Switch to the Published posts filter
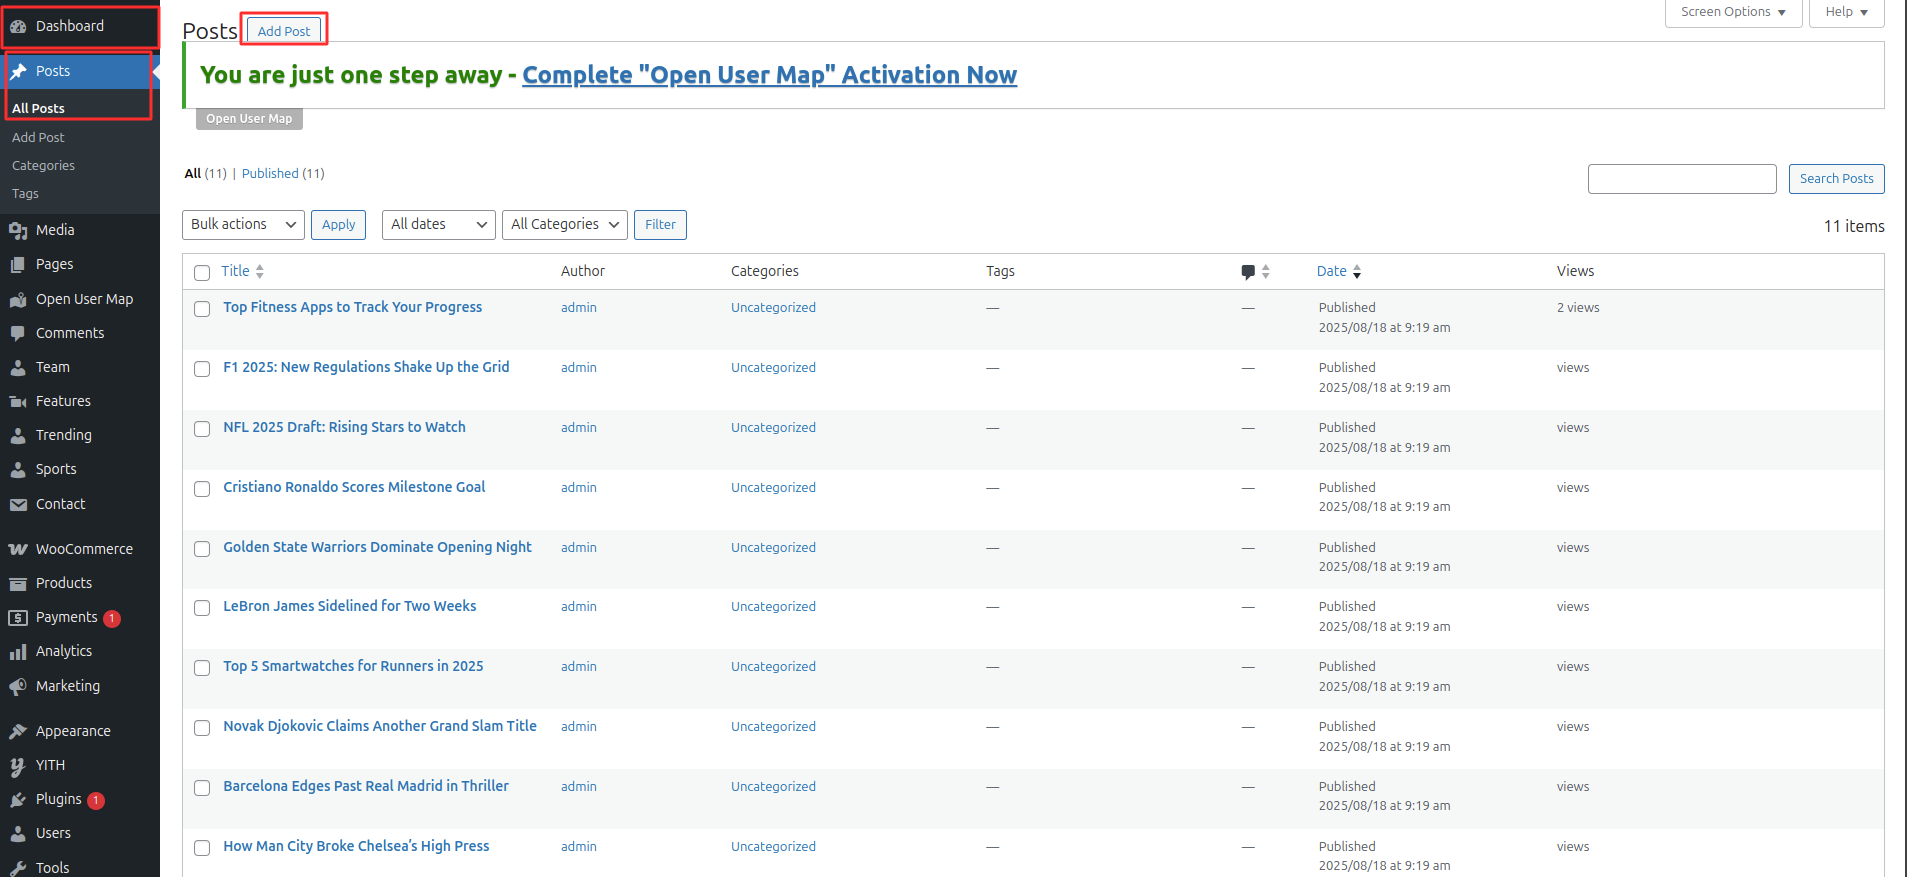Screen dimensions: 1907x877 coord(270,174)
